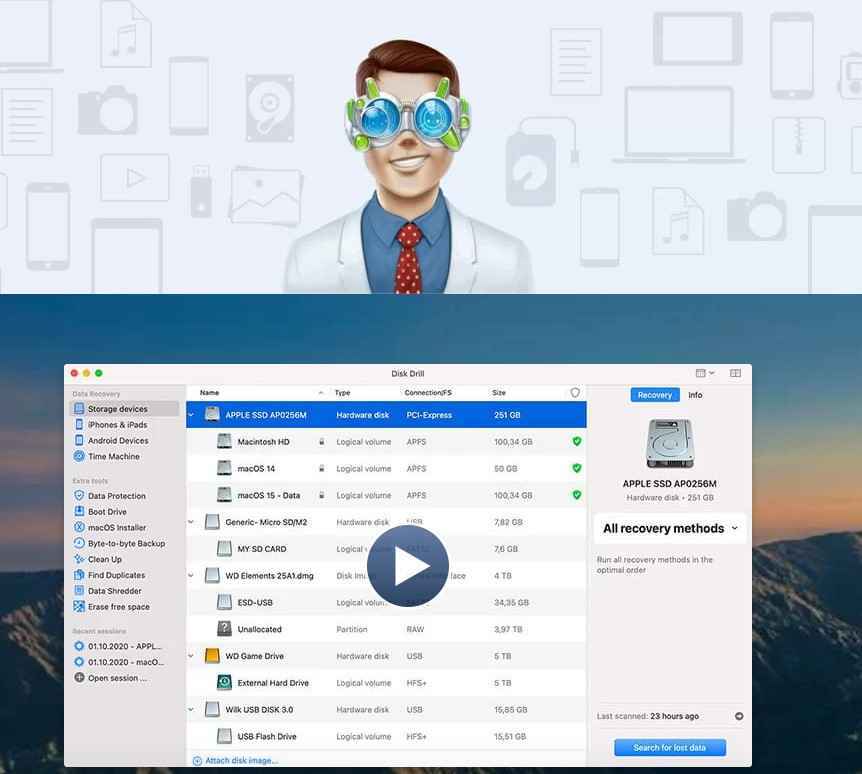Click lock icon beside macOS 15 - Data
This screenshot has height=774, width=862.
pos(322,495)
